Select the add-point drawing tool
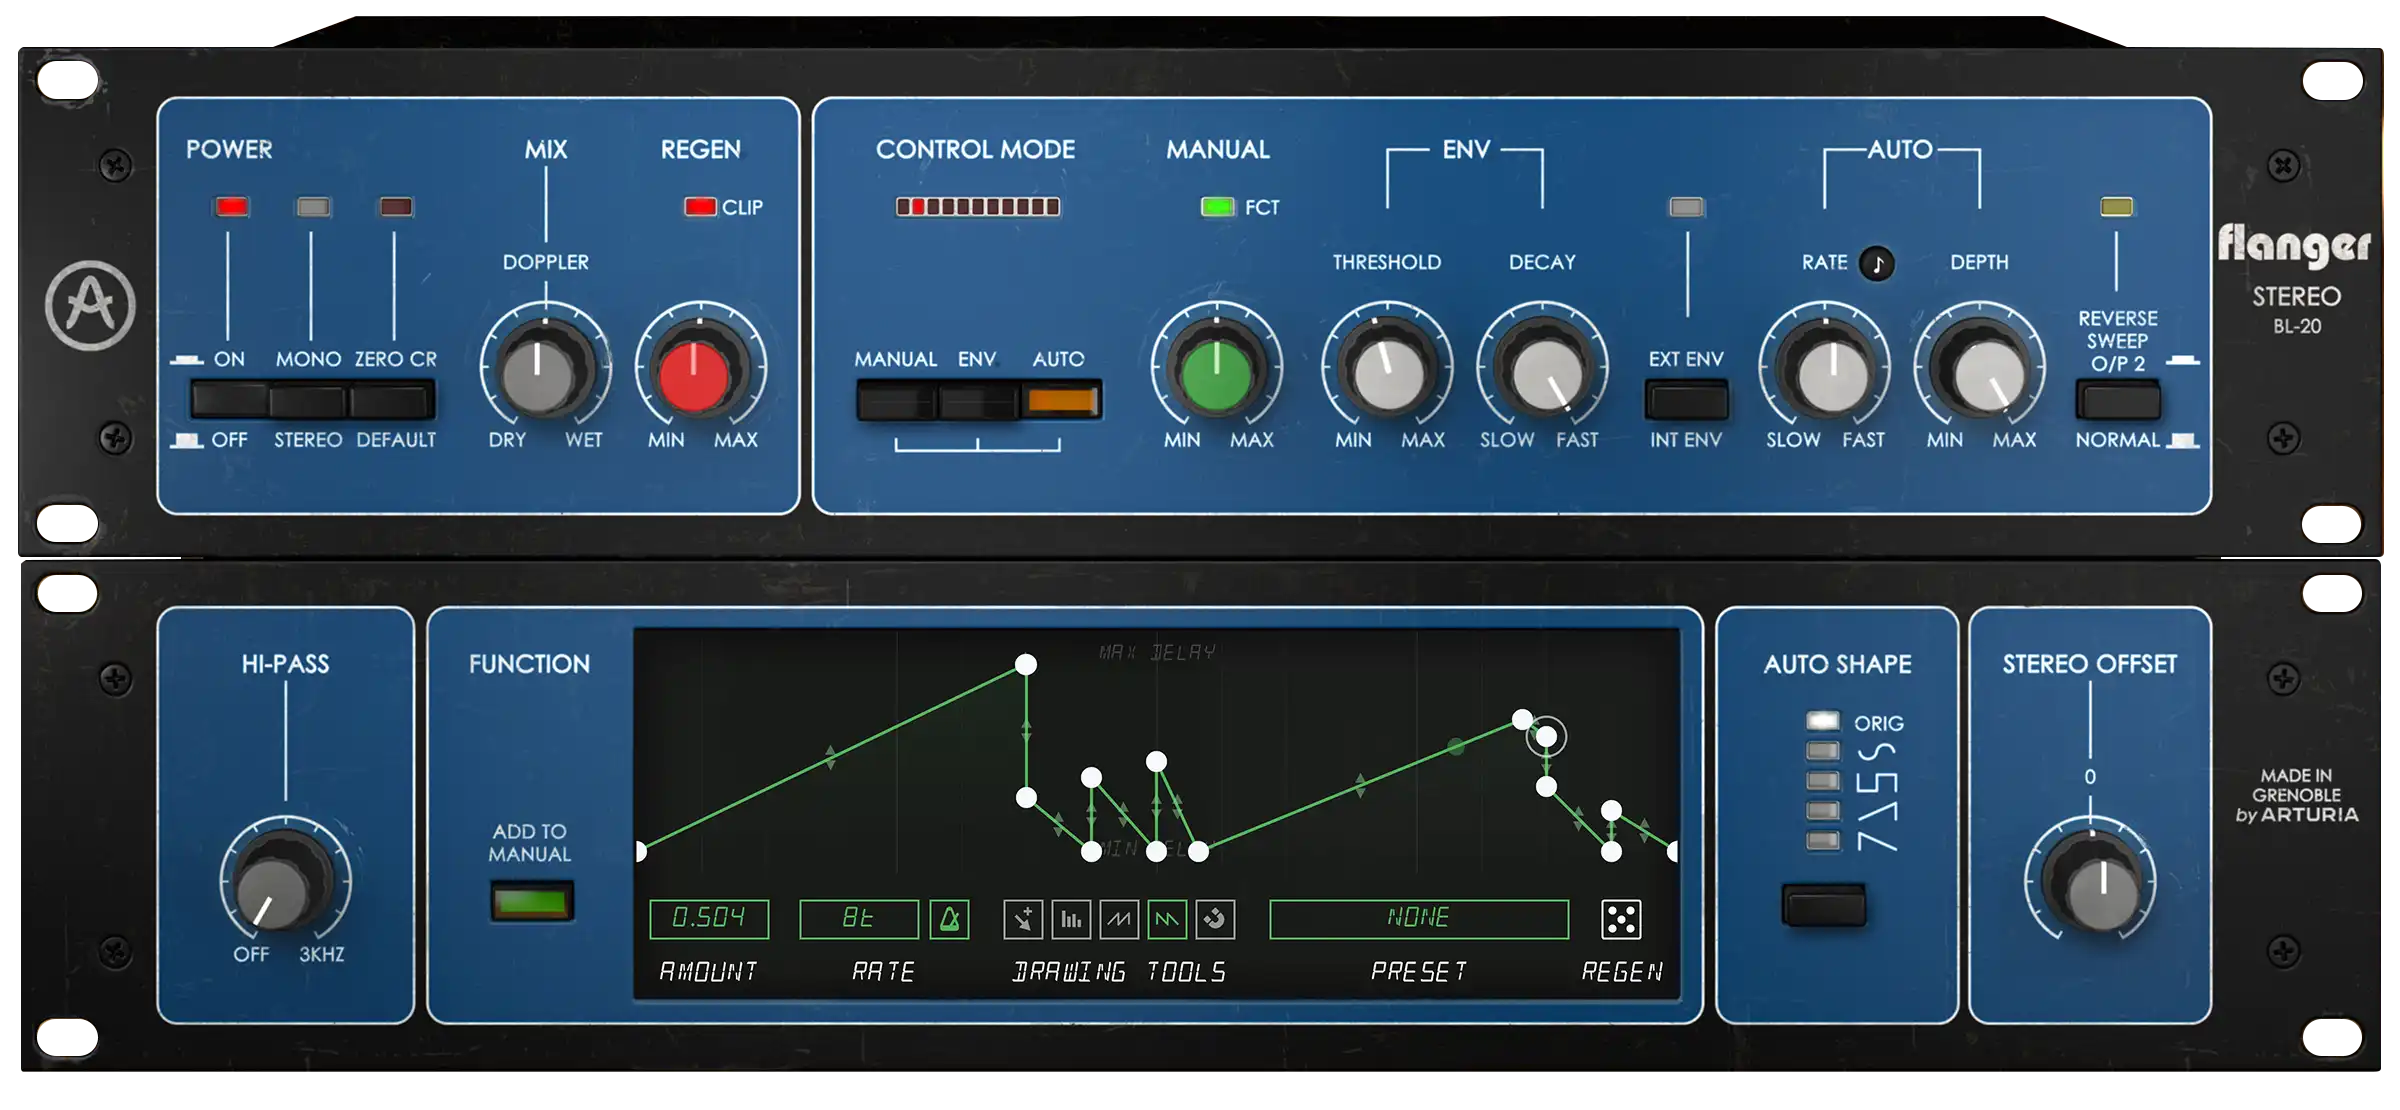Image resolution: width=2400 pixels, height=1110 pixels. [x=1023, y=919]
